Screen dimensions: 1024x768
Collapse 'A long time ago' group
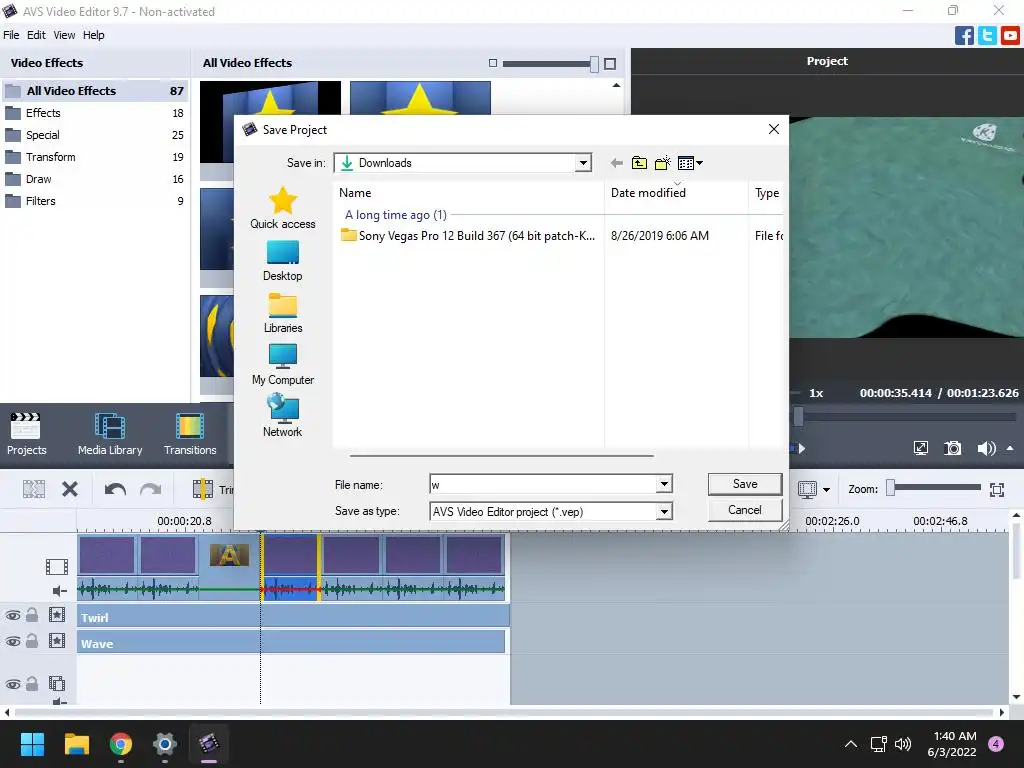[x=395, y=215]
